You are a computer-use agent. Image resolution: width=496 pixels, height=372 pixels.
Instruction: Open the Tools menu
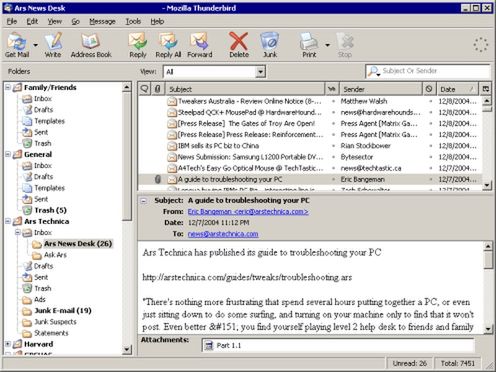(x=133, y=22)
